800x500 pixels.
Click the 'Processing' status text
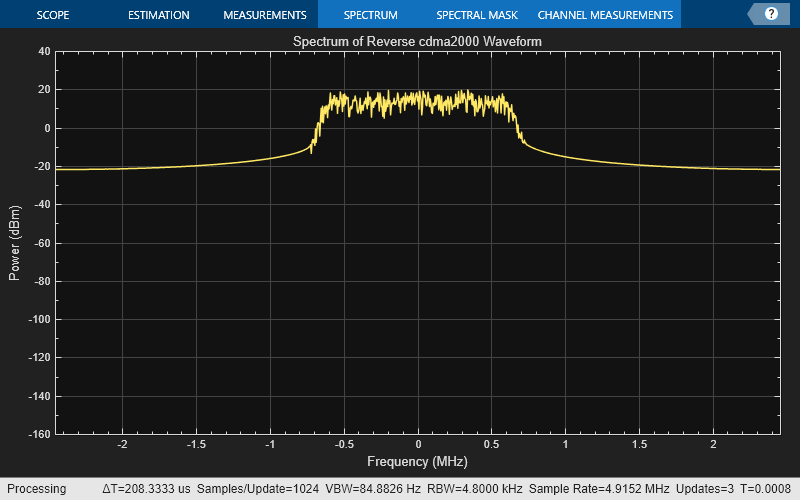tap(37, 489)
